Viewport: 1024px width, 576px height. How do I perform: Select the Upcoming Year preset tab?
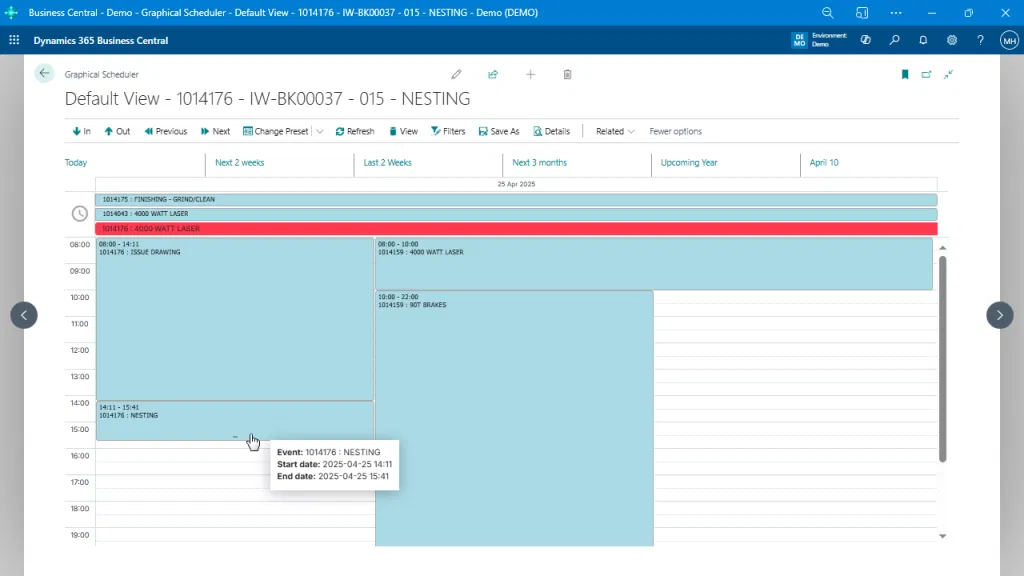click(689, 162)
